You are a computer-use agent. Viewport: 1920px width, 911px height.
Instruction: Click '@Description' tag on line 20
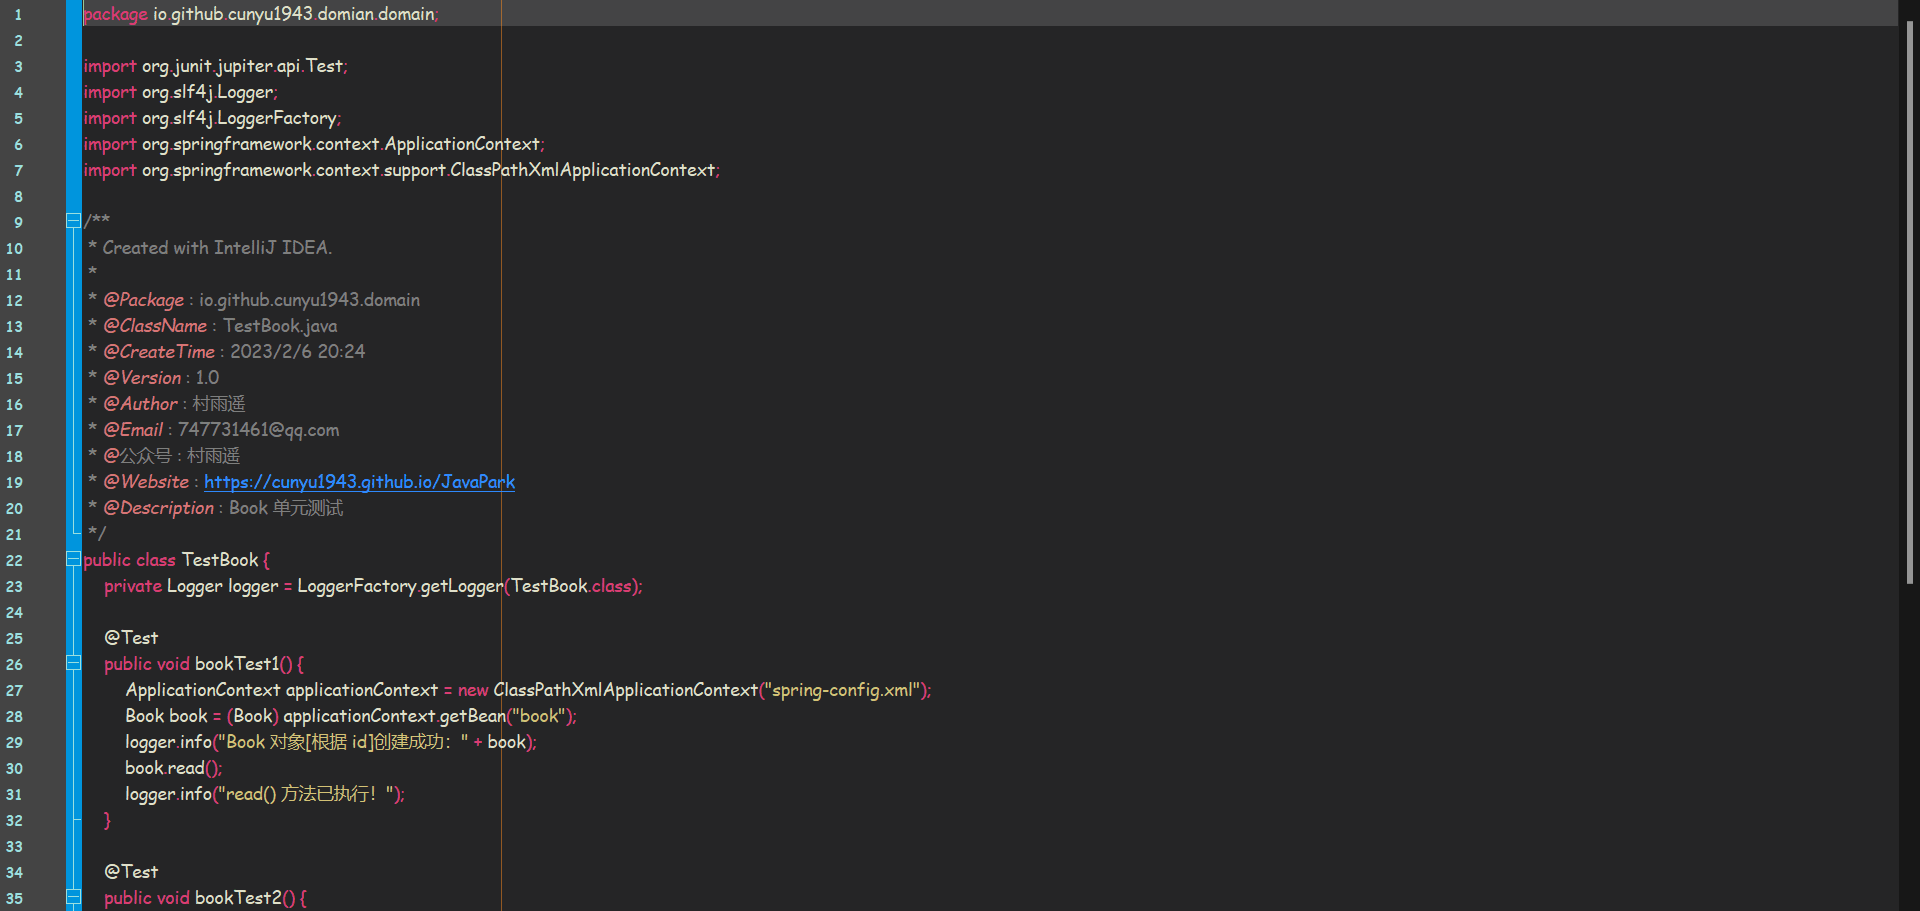(158, 508)
